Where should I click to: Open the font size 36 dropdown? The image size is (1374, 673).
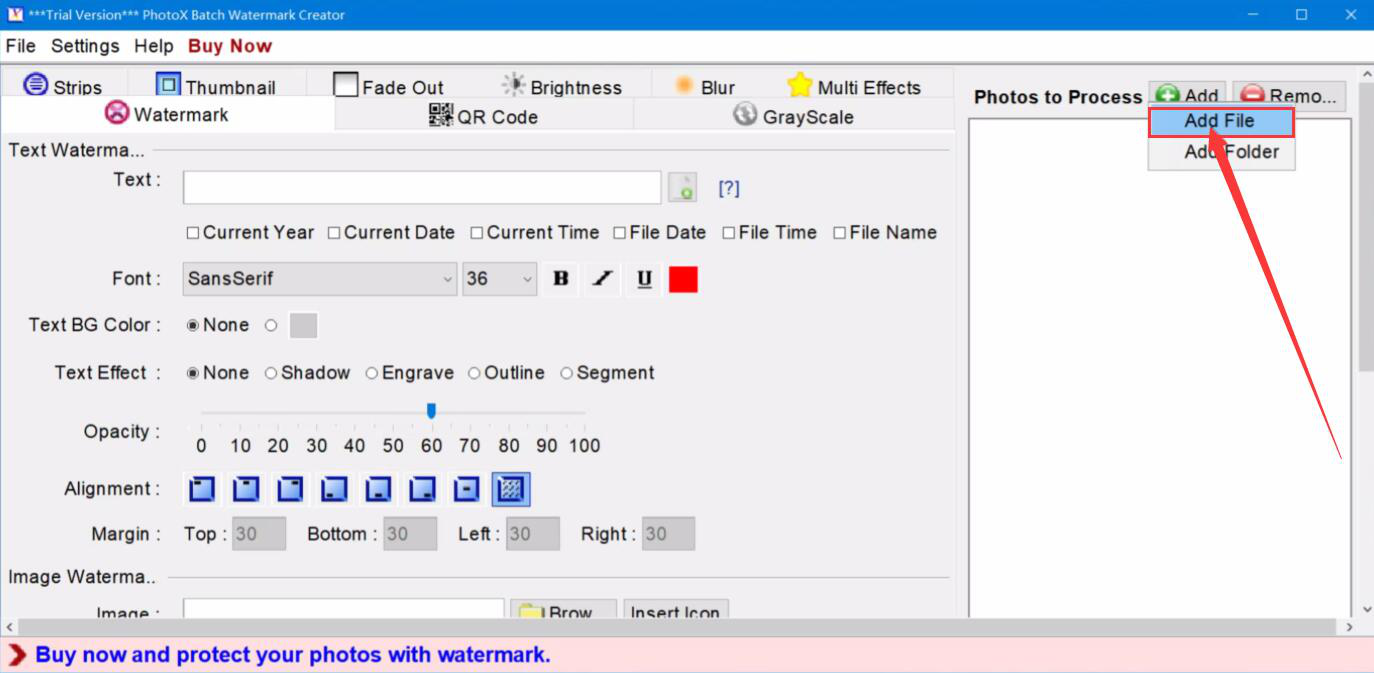coord(500,279)
